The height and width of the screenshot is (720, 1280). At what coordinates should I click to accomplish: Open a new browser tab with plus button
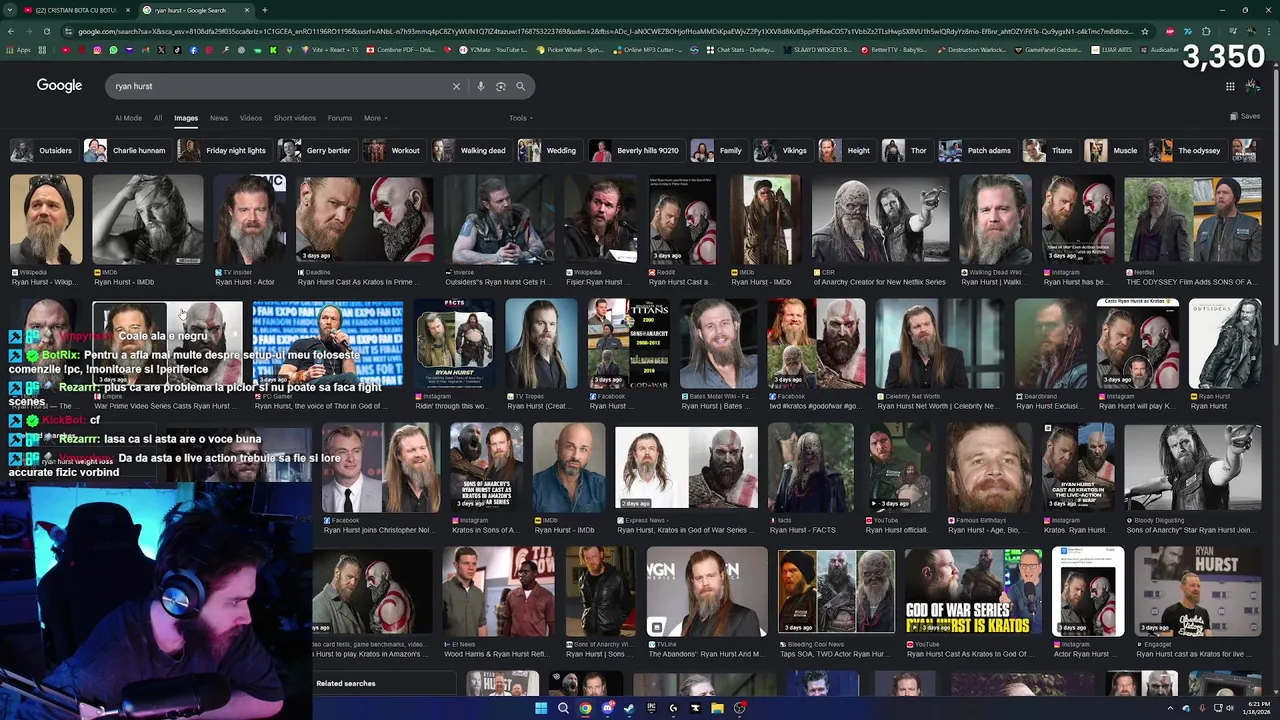coord(264,10)
